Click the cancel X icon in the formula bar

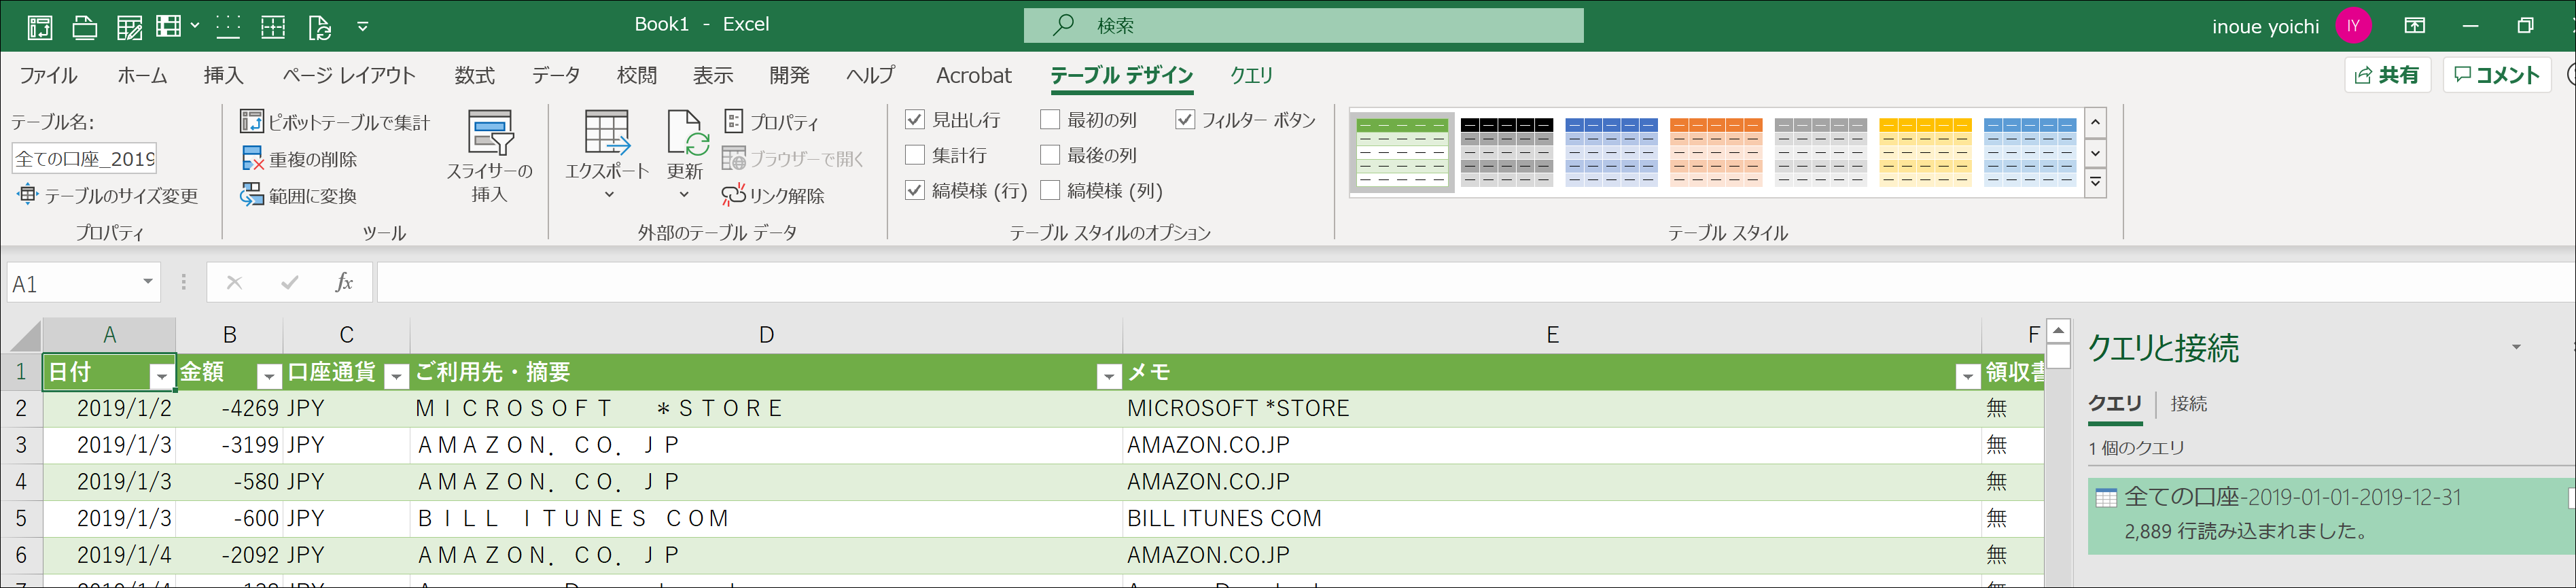[x=234, y=283]
